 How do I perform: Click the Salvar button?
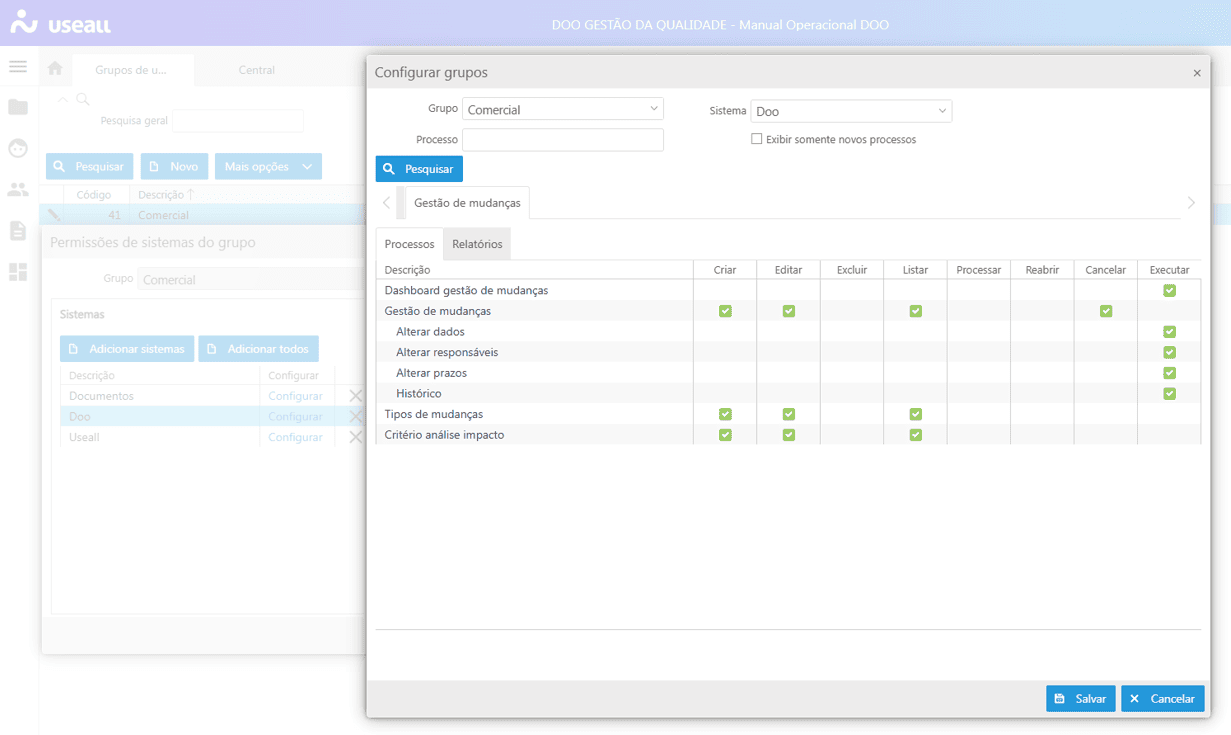click(1080, 699)
